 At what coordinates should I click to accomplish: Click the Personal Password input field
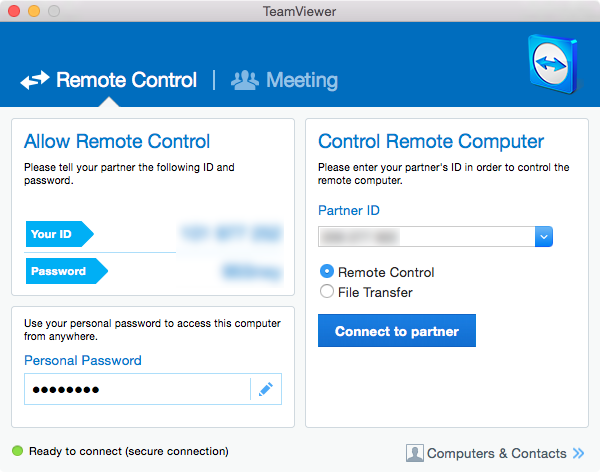coord(136,389)
